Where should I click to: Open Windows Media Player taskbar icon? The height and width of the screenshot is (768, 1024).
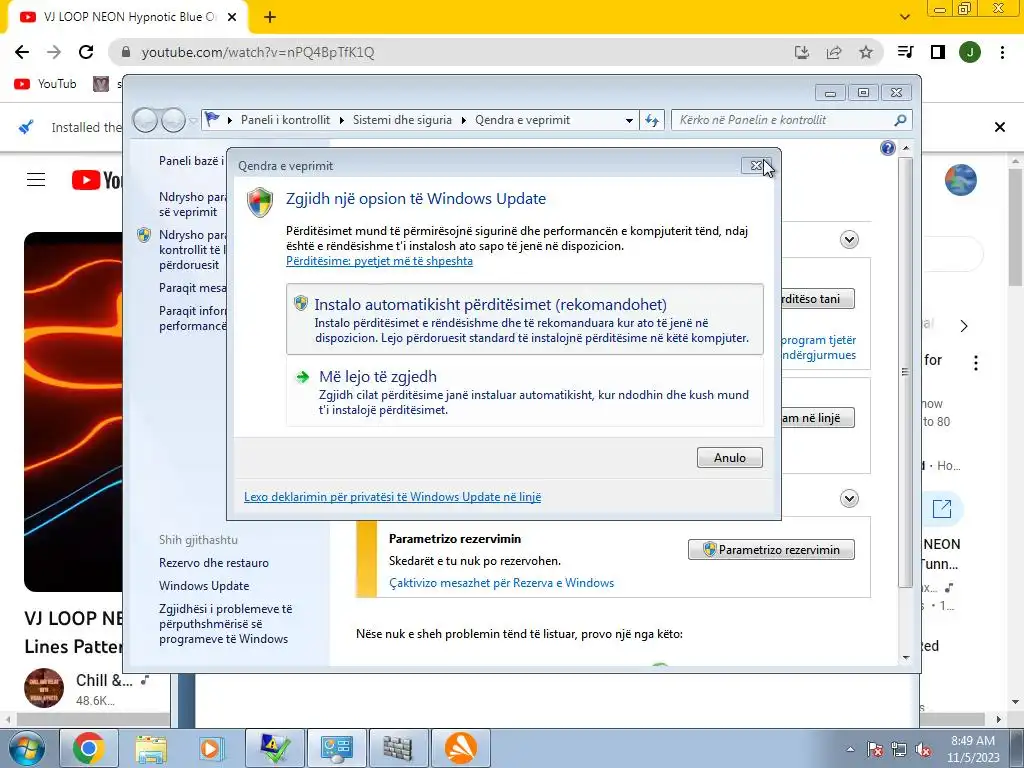[212, 748]
